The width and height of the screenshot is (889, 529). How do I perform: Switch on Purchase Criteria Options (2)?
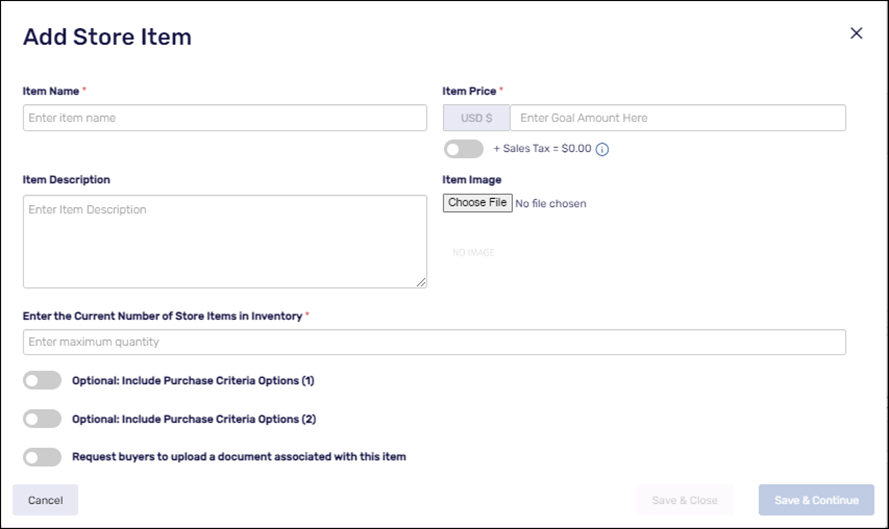pos(42,419)
